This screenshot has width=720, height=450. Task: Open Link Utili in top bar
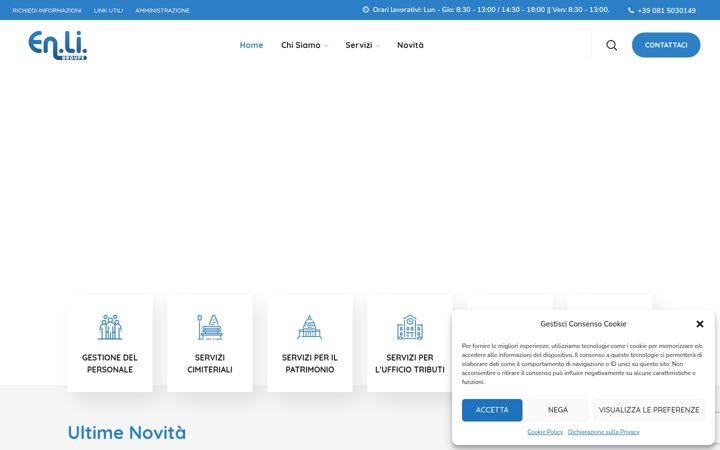coord(108,10)
